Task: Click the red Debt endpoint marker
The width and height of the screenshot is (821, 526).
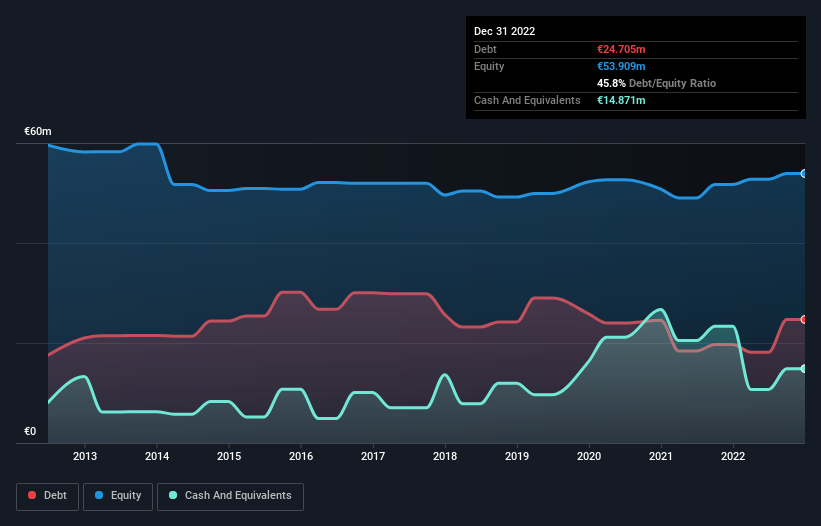Action: pyautogui.click(x=804, y=319)
